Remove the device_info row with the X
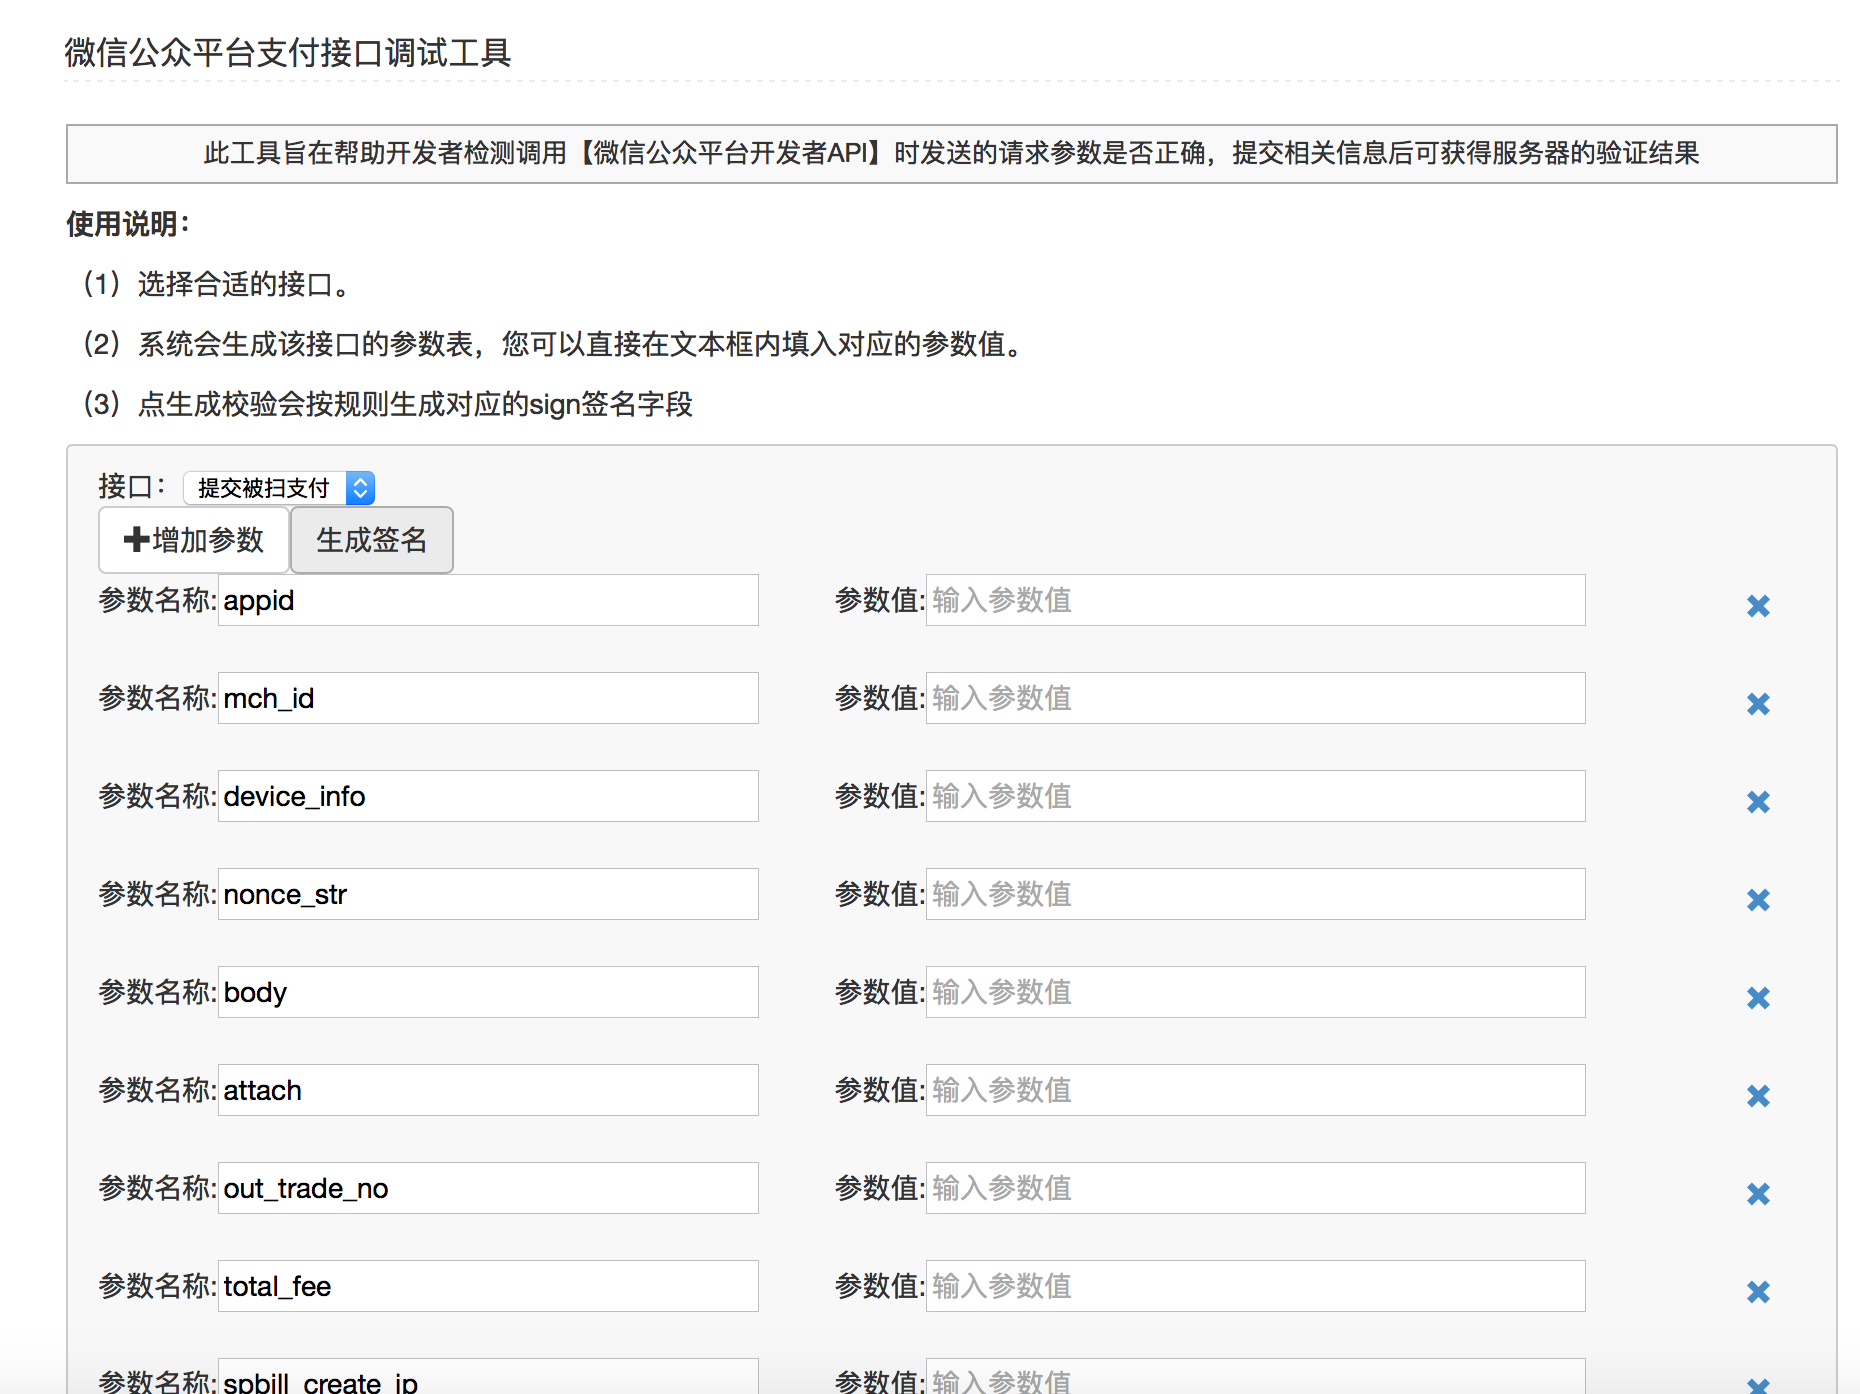The height and width of the screenshot is (1394, 1860). pyautogui.click(x=1758, y=802)
